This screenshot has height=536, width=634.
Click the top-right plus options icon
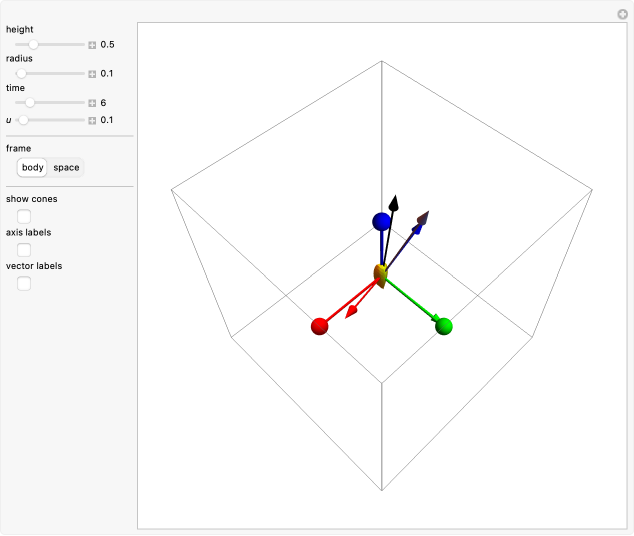pos(622,13)
